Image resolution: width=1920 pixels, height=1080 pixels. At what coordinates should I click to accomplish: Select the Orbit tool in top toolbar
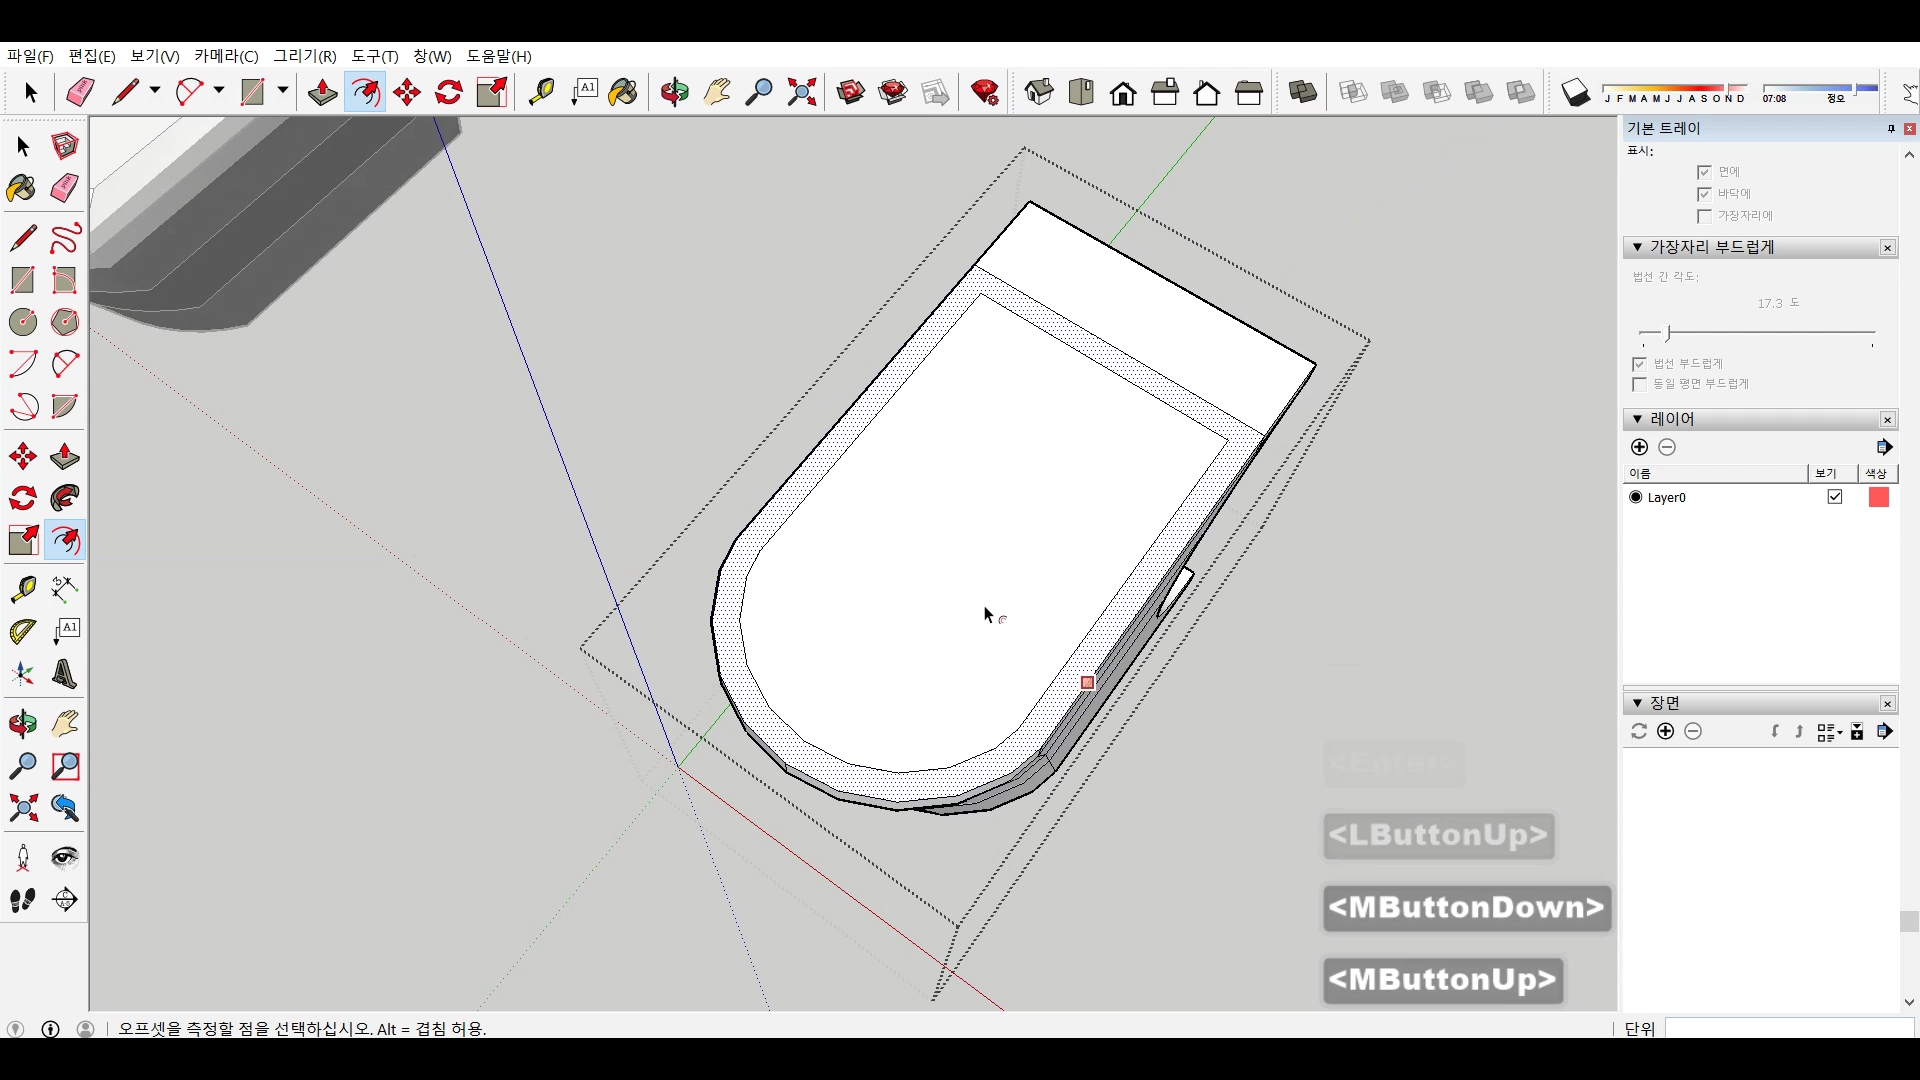tap(675, 93)
